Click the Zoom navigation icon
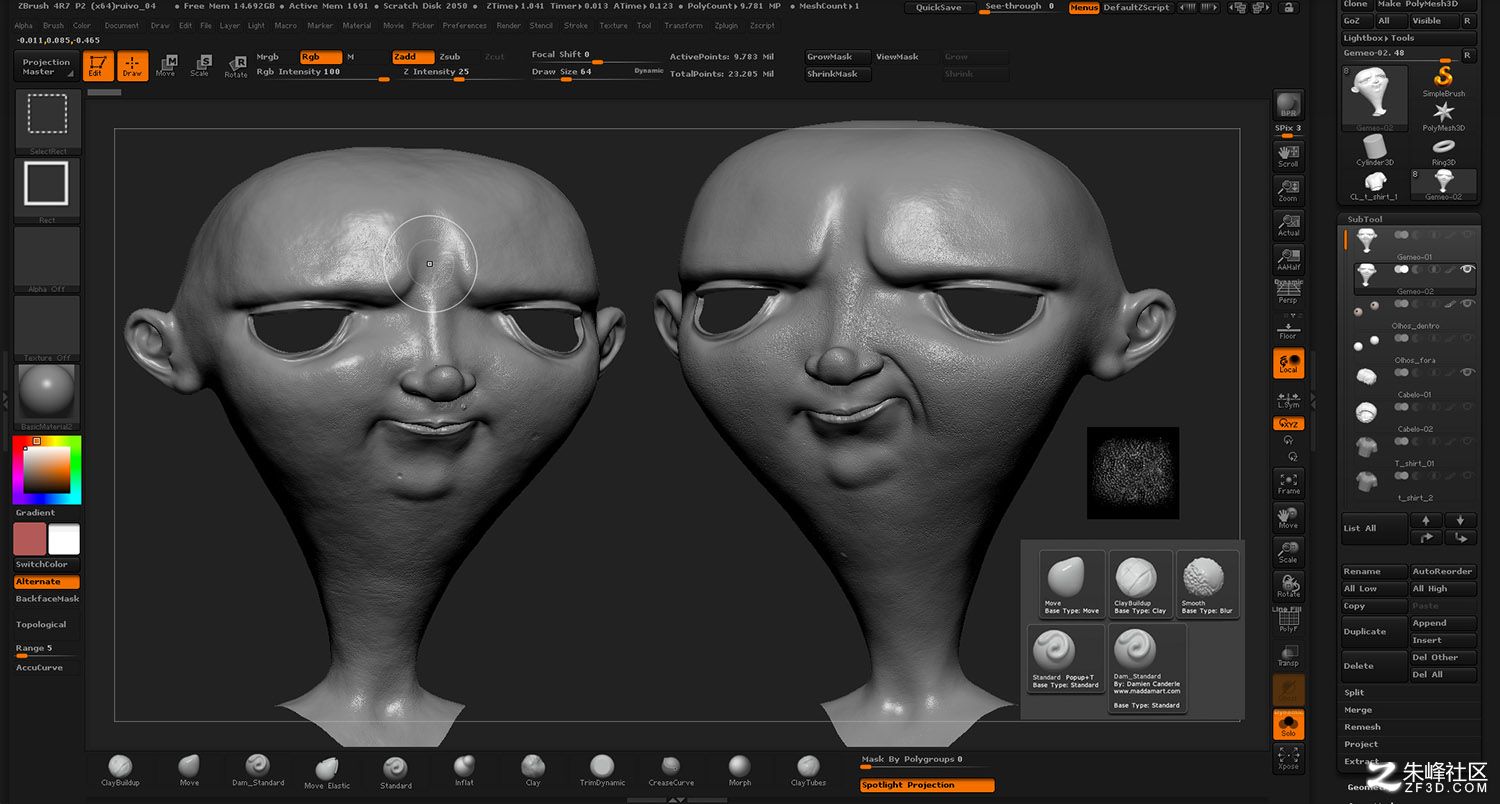1500x804 pixels. pyautogui.click(x=1288, y=190)
